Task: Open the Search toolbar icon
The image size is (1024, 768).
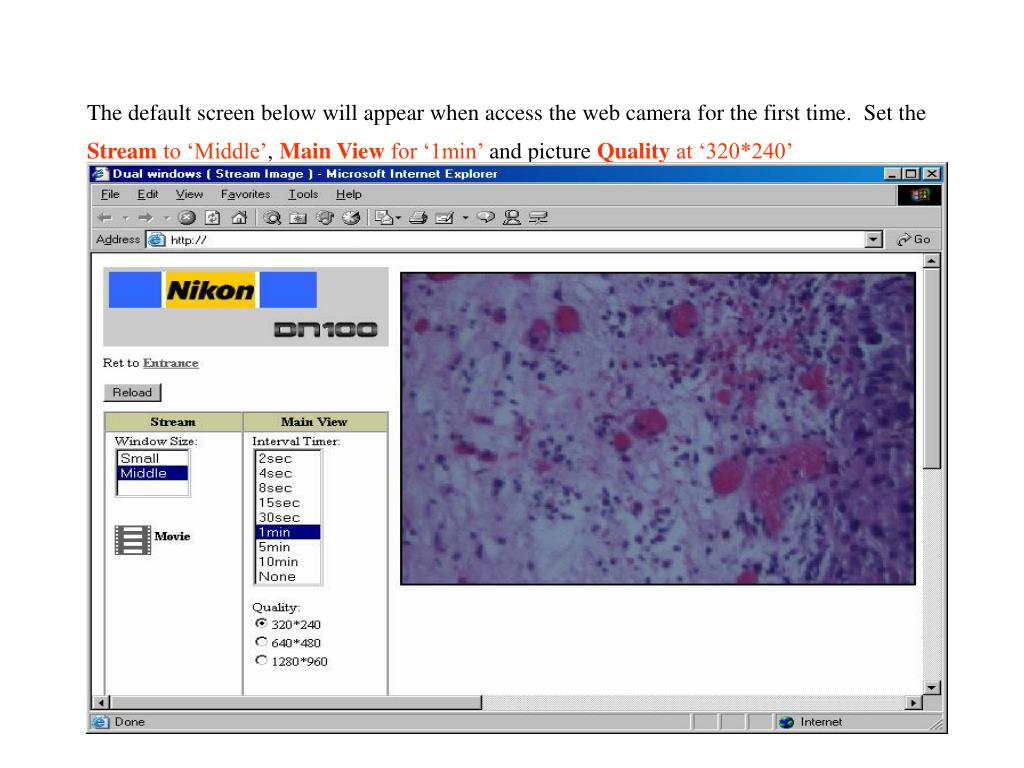Action: point(273,217)
